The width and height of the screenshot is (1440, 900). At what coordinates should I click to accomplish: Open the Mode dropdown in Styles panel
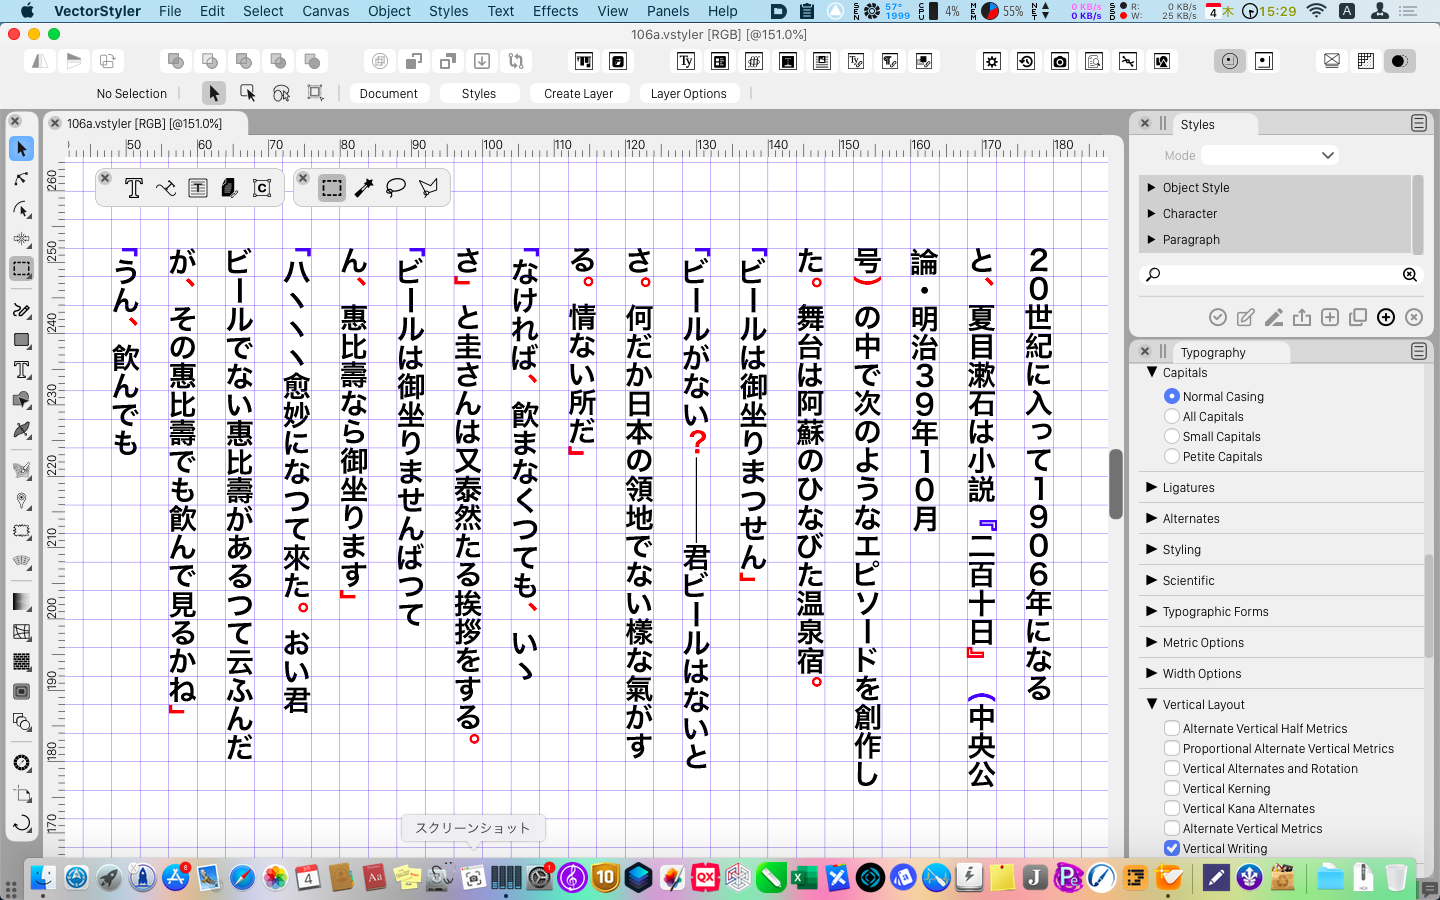tap(1269, 155)
